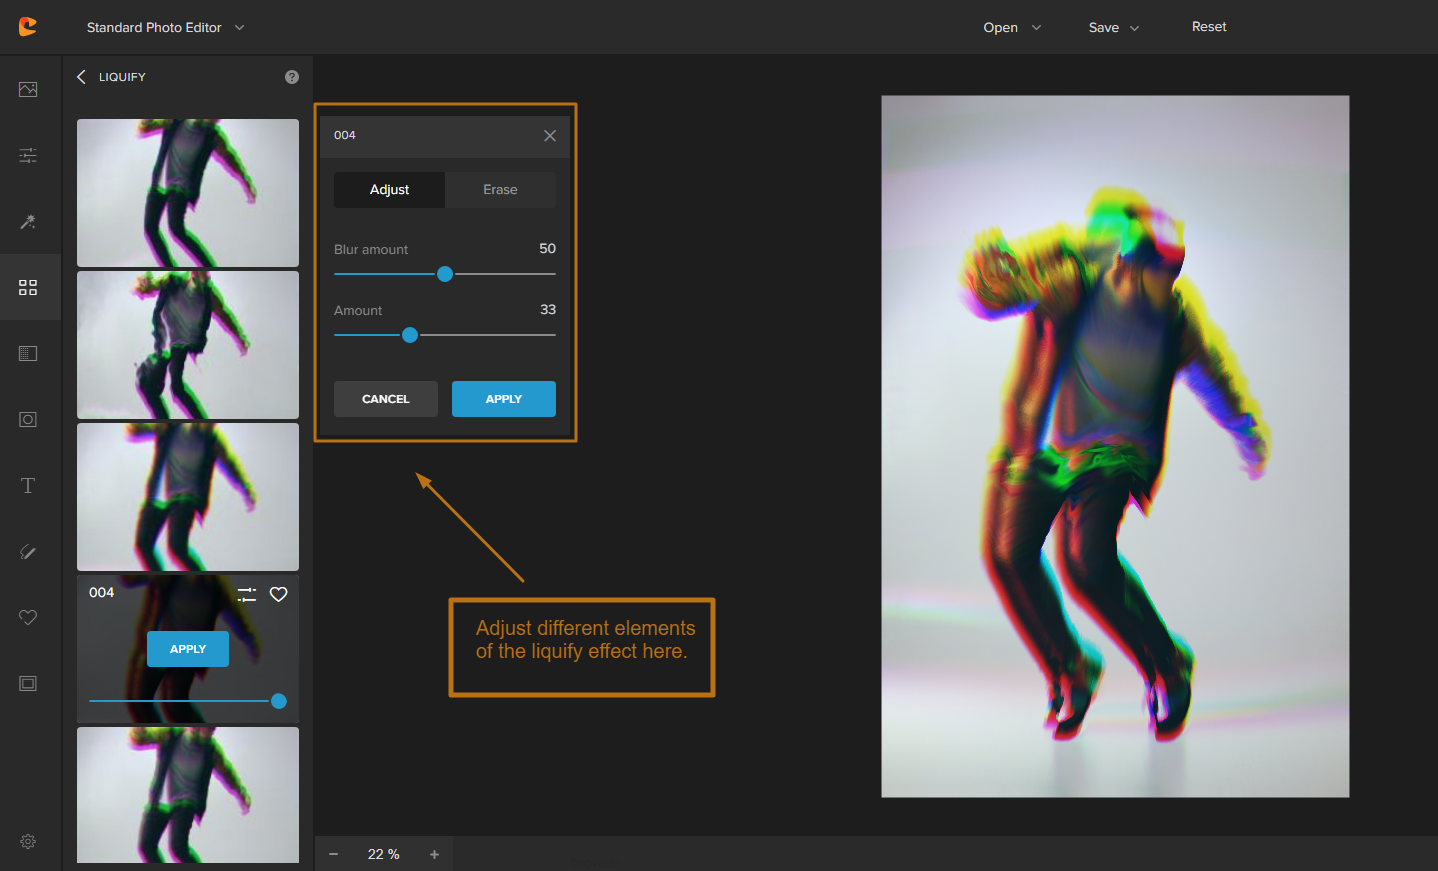
Task: Click the Liquify help question mark
Action: pyautogui.click(x=292, y=77)
